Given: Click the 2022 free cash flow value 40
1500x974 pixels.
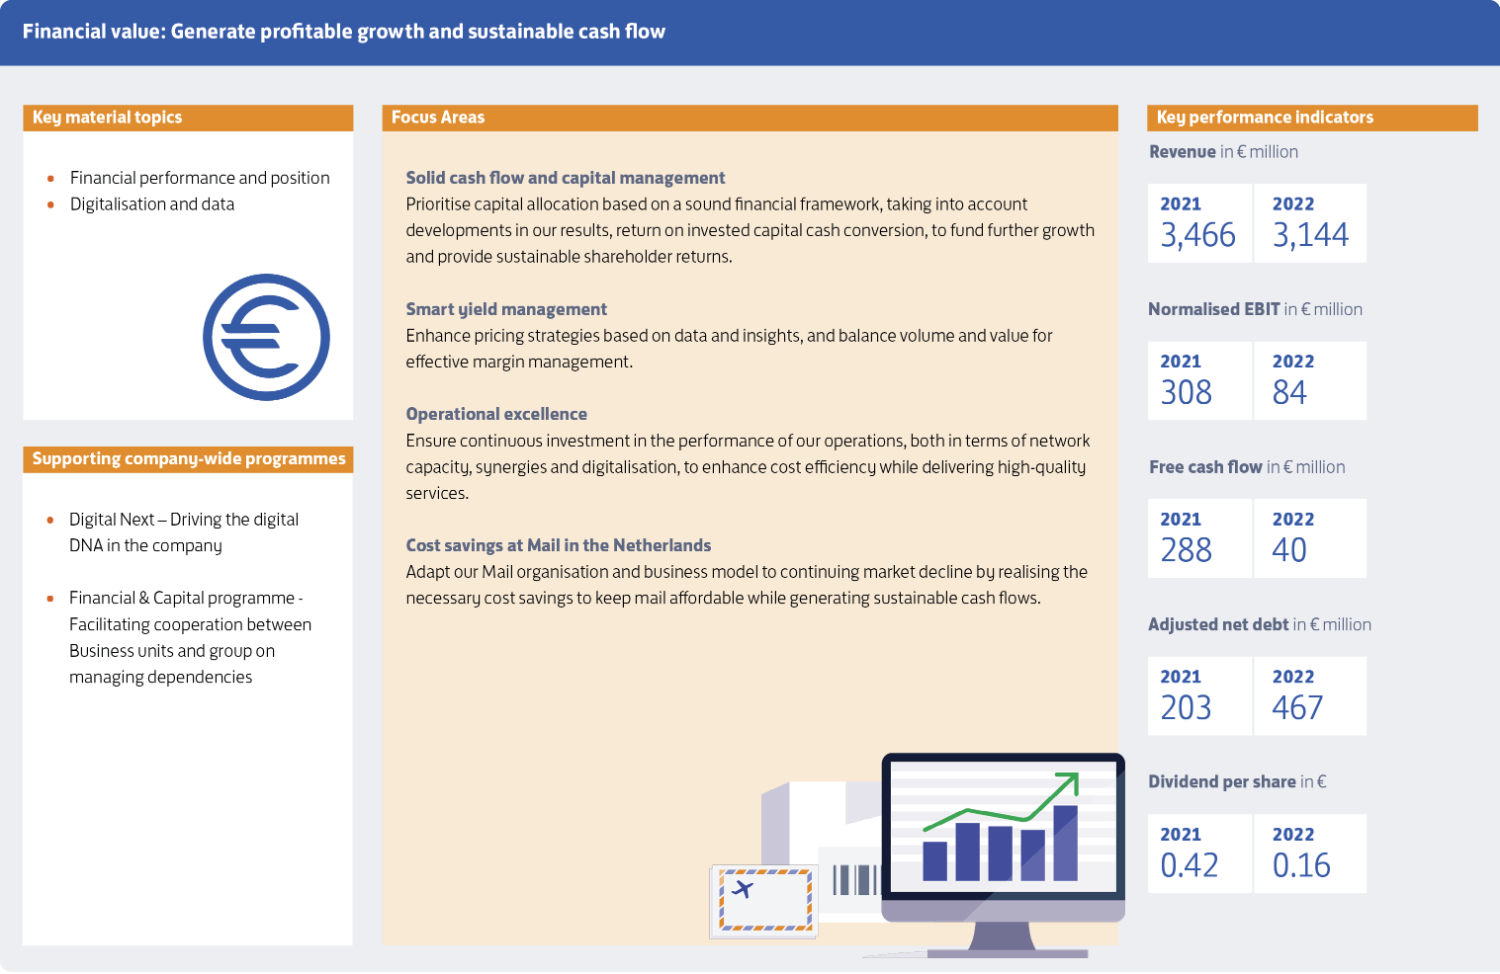Looking at the screenshot, I should pos(1289,551).
